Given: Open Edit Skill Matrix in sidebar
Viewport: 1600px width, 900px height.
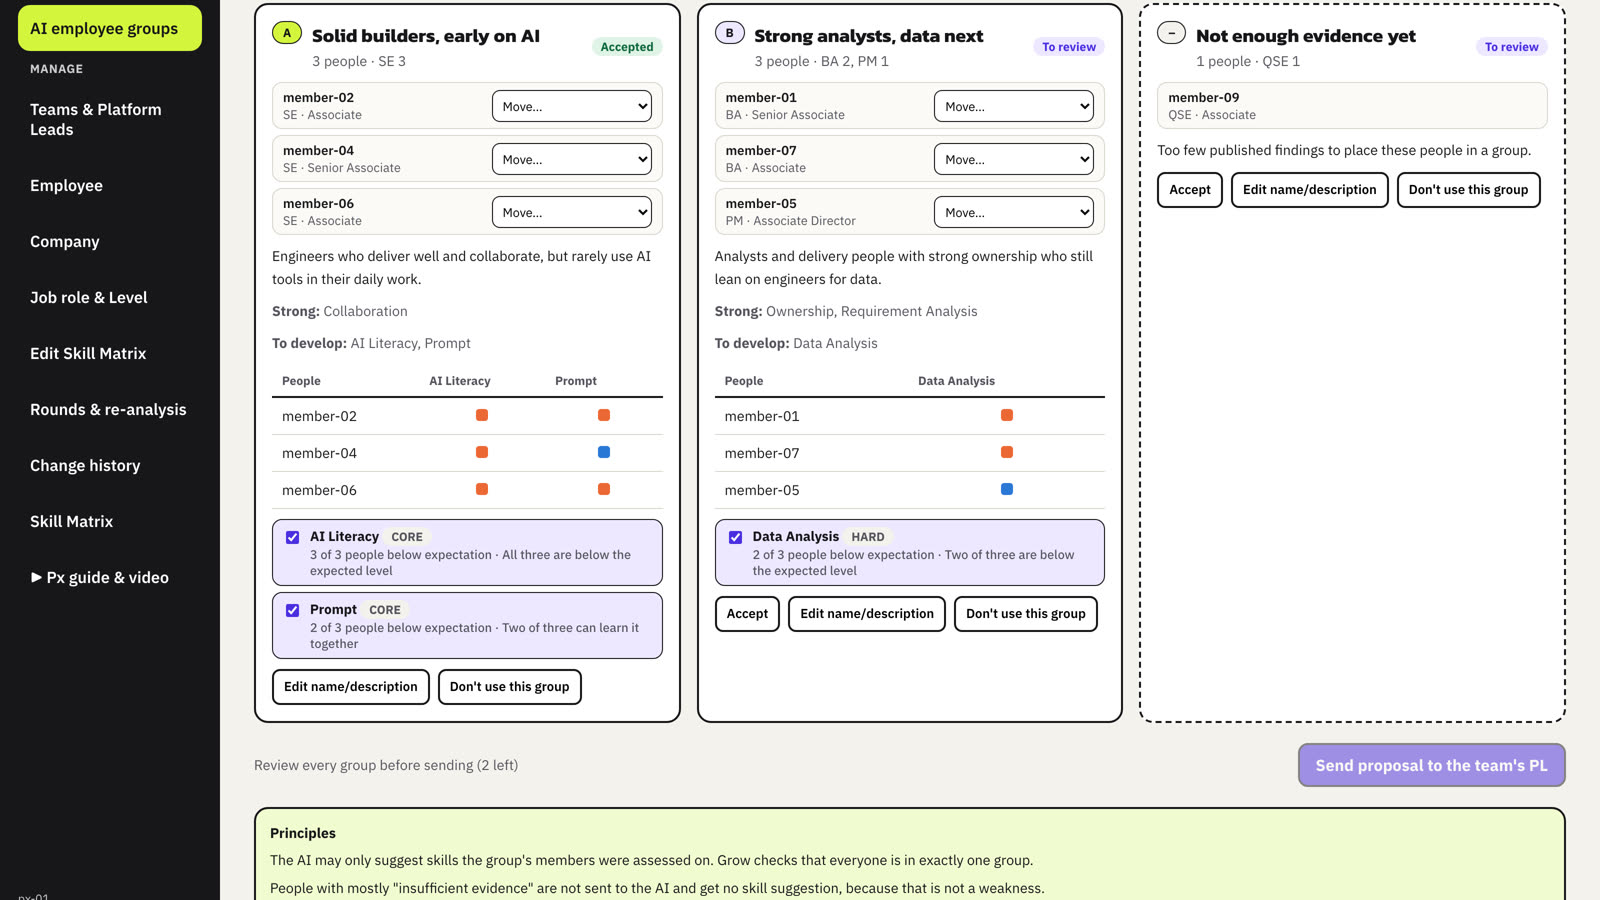Looking at the screenshot, I should (88, 353).
